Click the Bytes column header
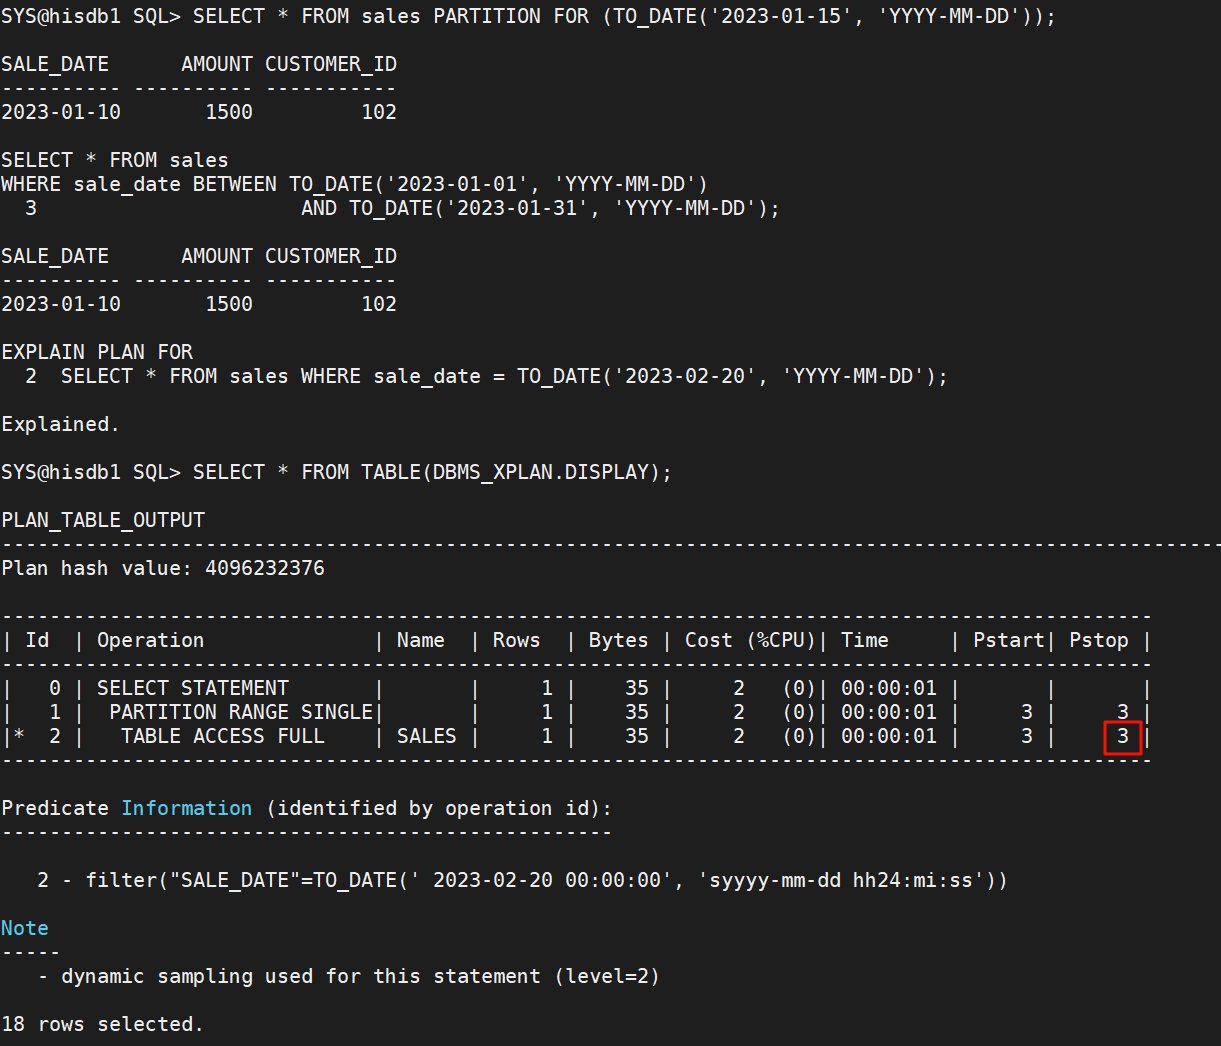This screenshot has width=1221, height=1046. point(618,640)
